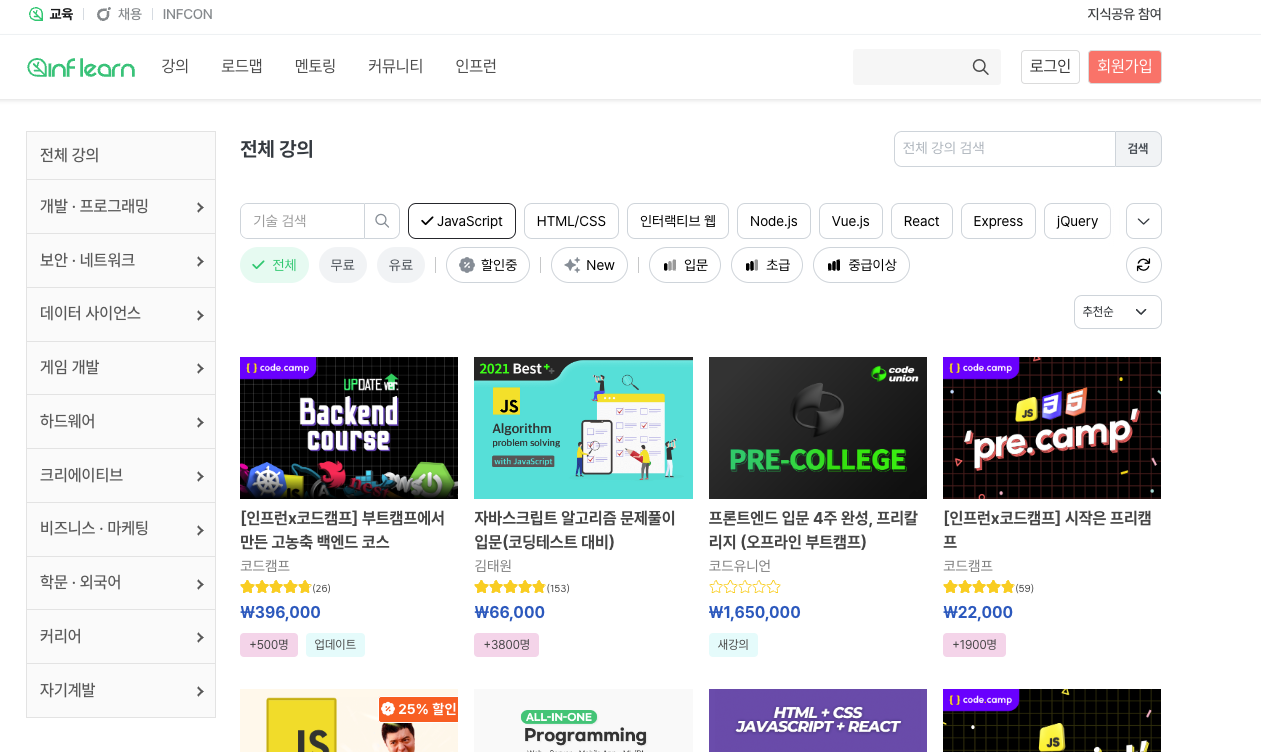The width and height of the screenshot is (1261, 752).
Task: Click the Inflearn logo
Action: 81,67
